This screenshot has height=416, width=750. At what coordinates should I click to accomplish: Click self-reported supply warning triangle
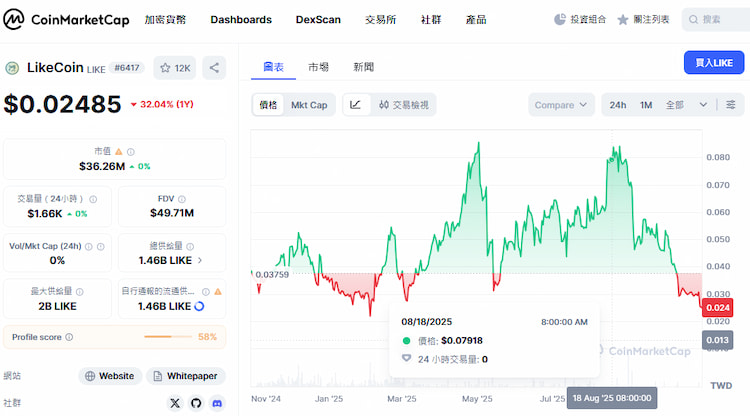(218, 292)
